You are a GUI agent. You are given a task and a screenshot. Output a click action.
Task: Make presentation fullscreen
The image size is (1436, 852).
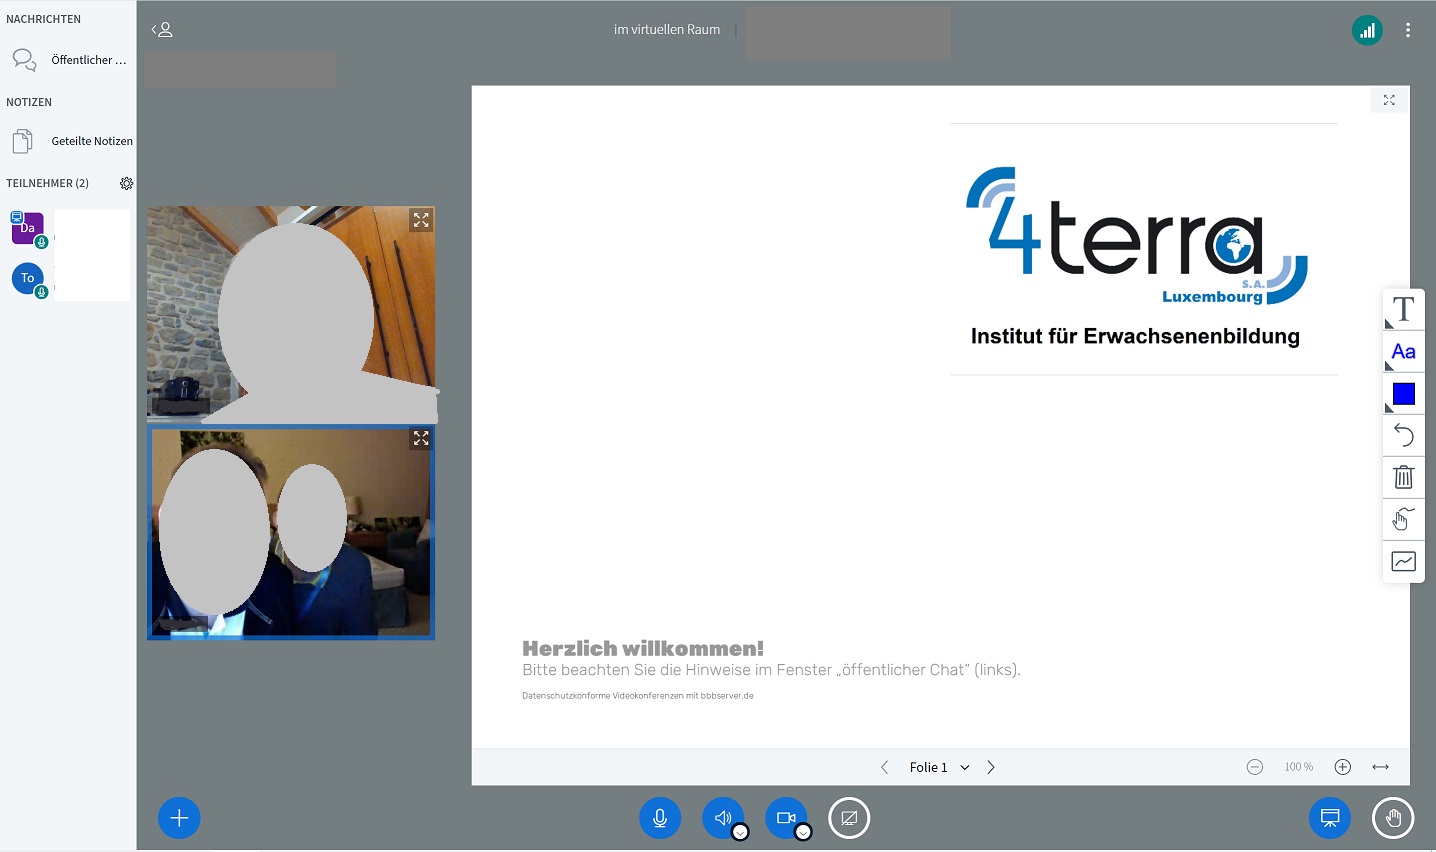point(1389,100)
